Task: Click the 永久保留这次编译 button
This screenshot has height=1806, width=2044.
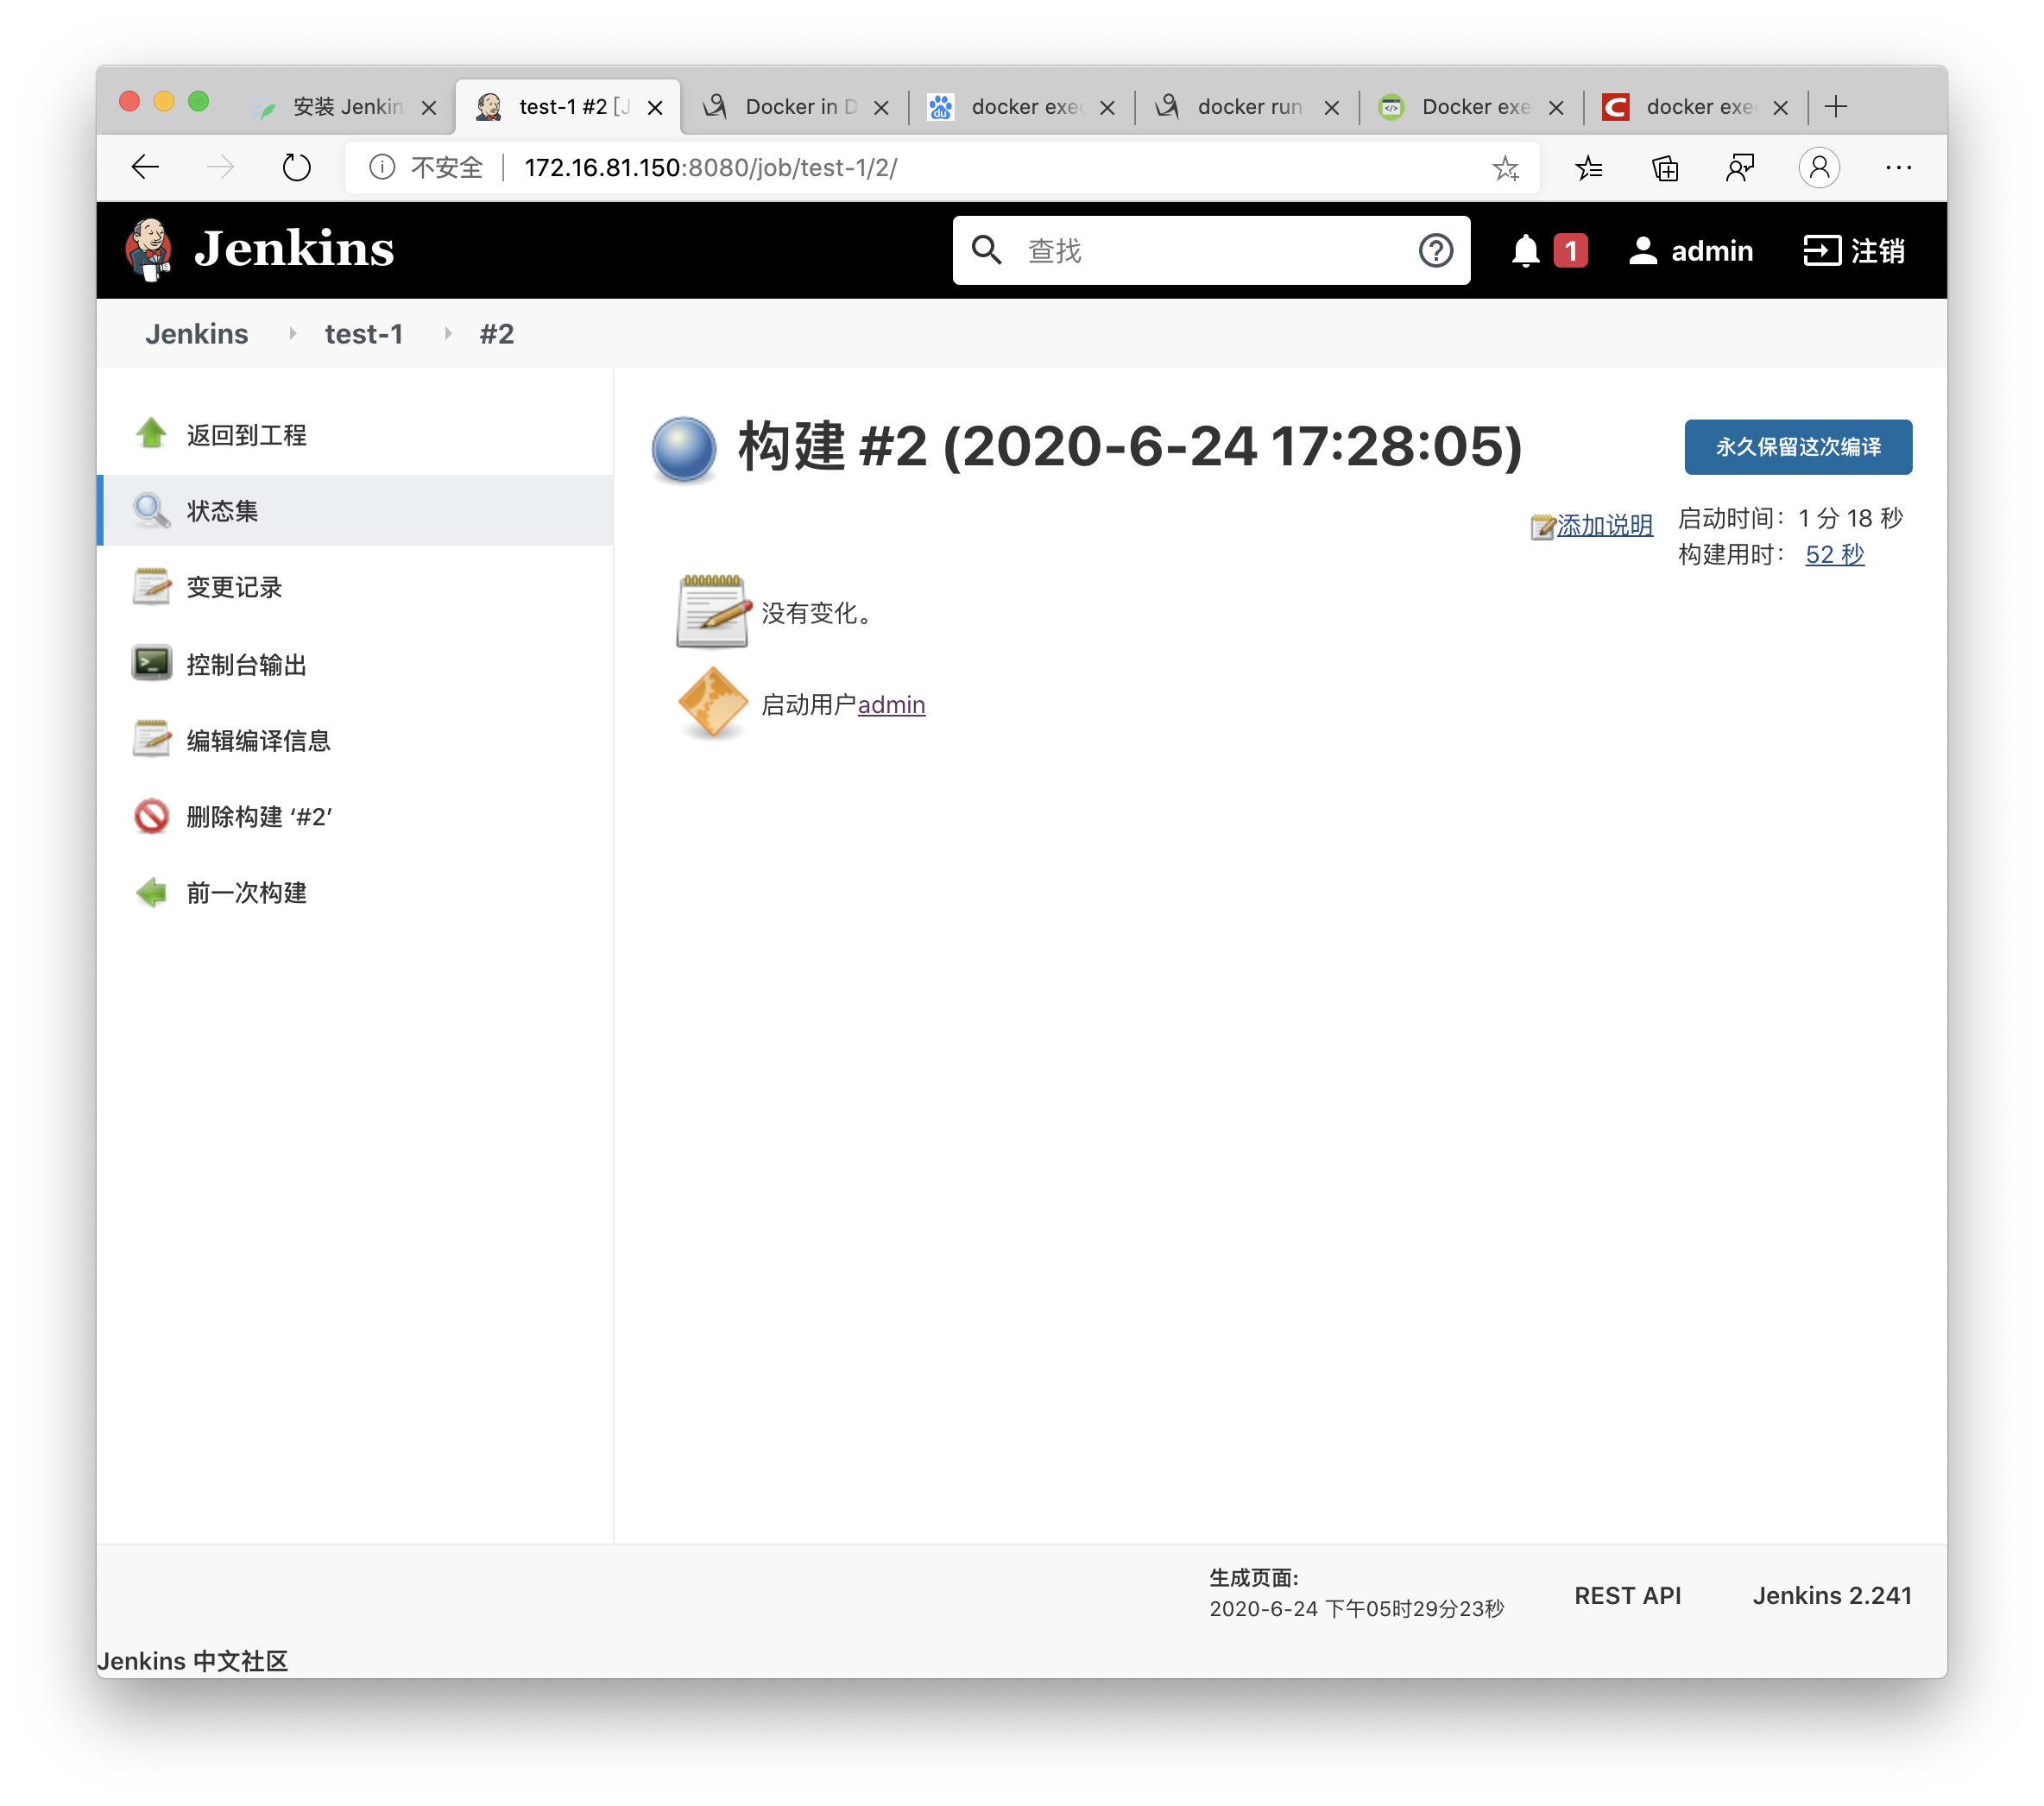Action: pyautogui.click(x=1797, y=446)
